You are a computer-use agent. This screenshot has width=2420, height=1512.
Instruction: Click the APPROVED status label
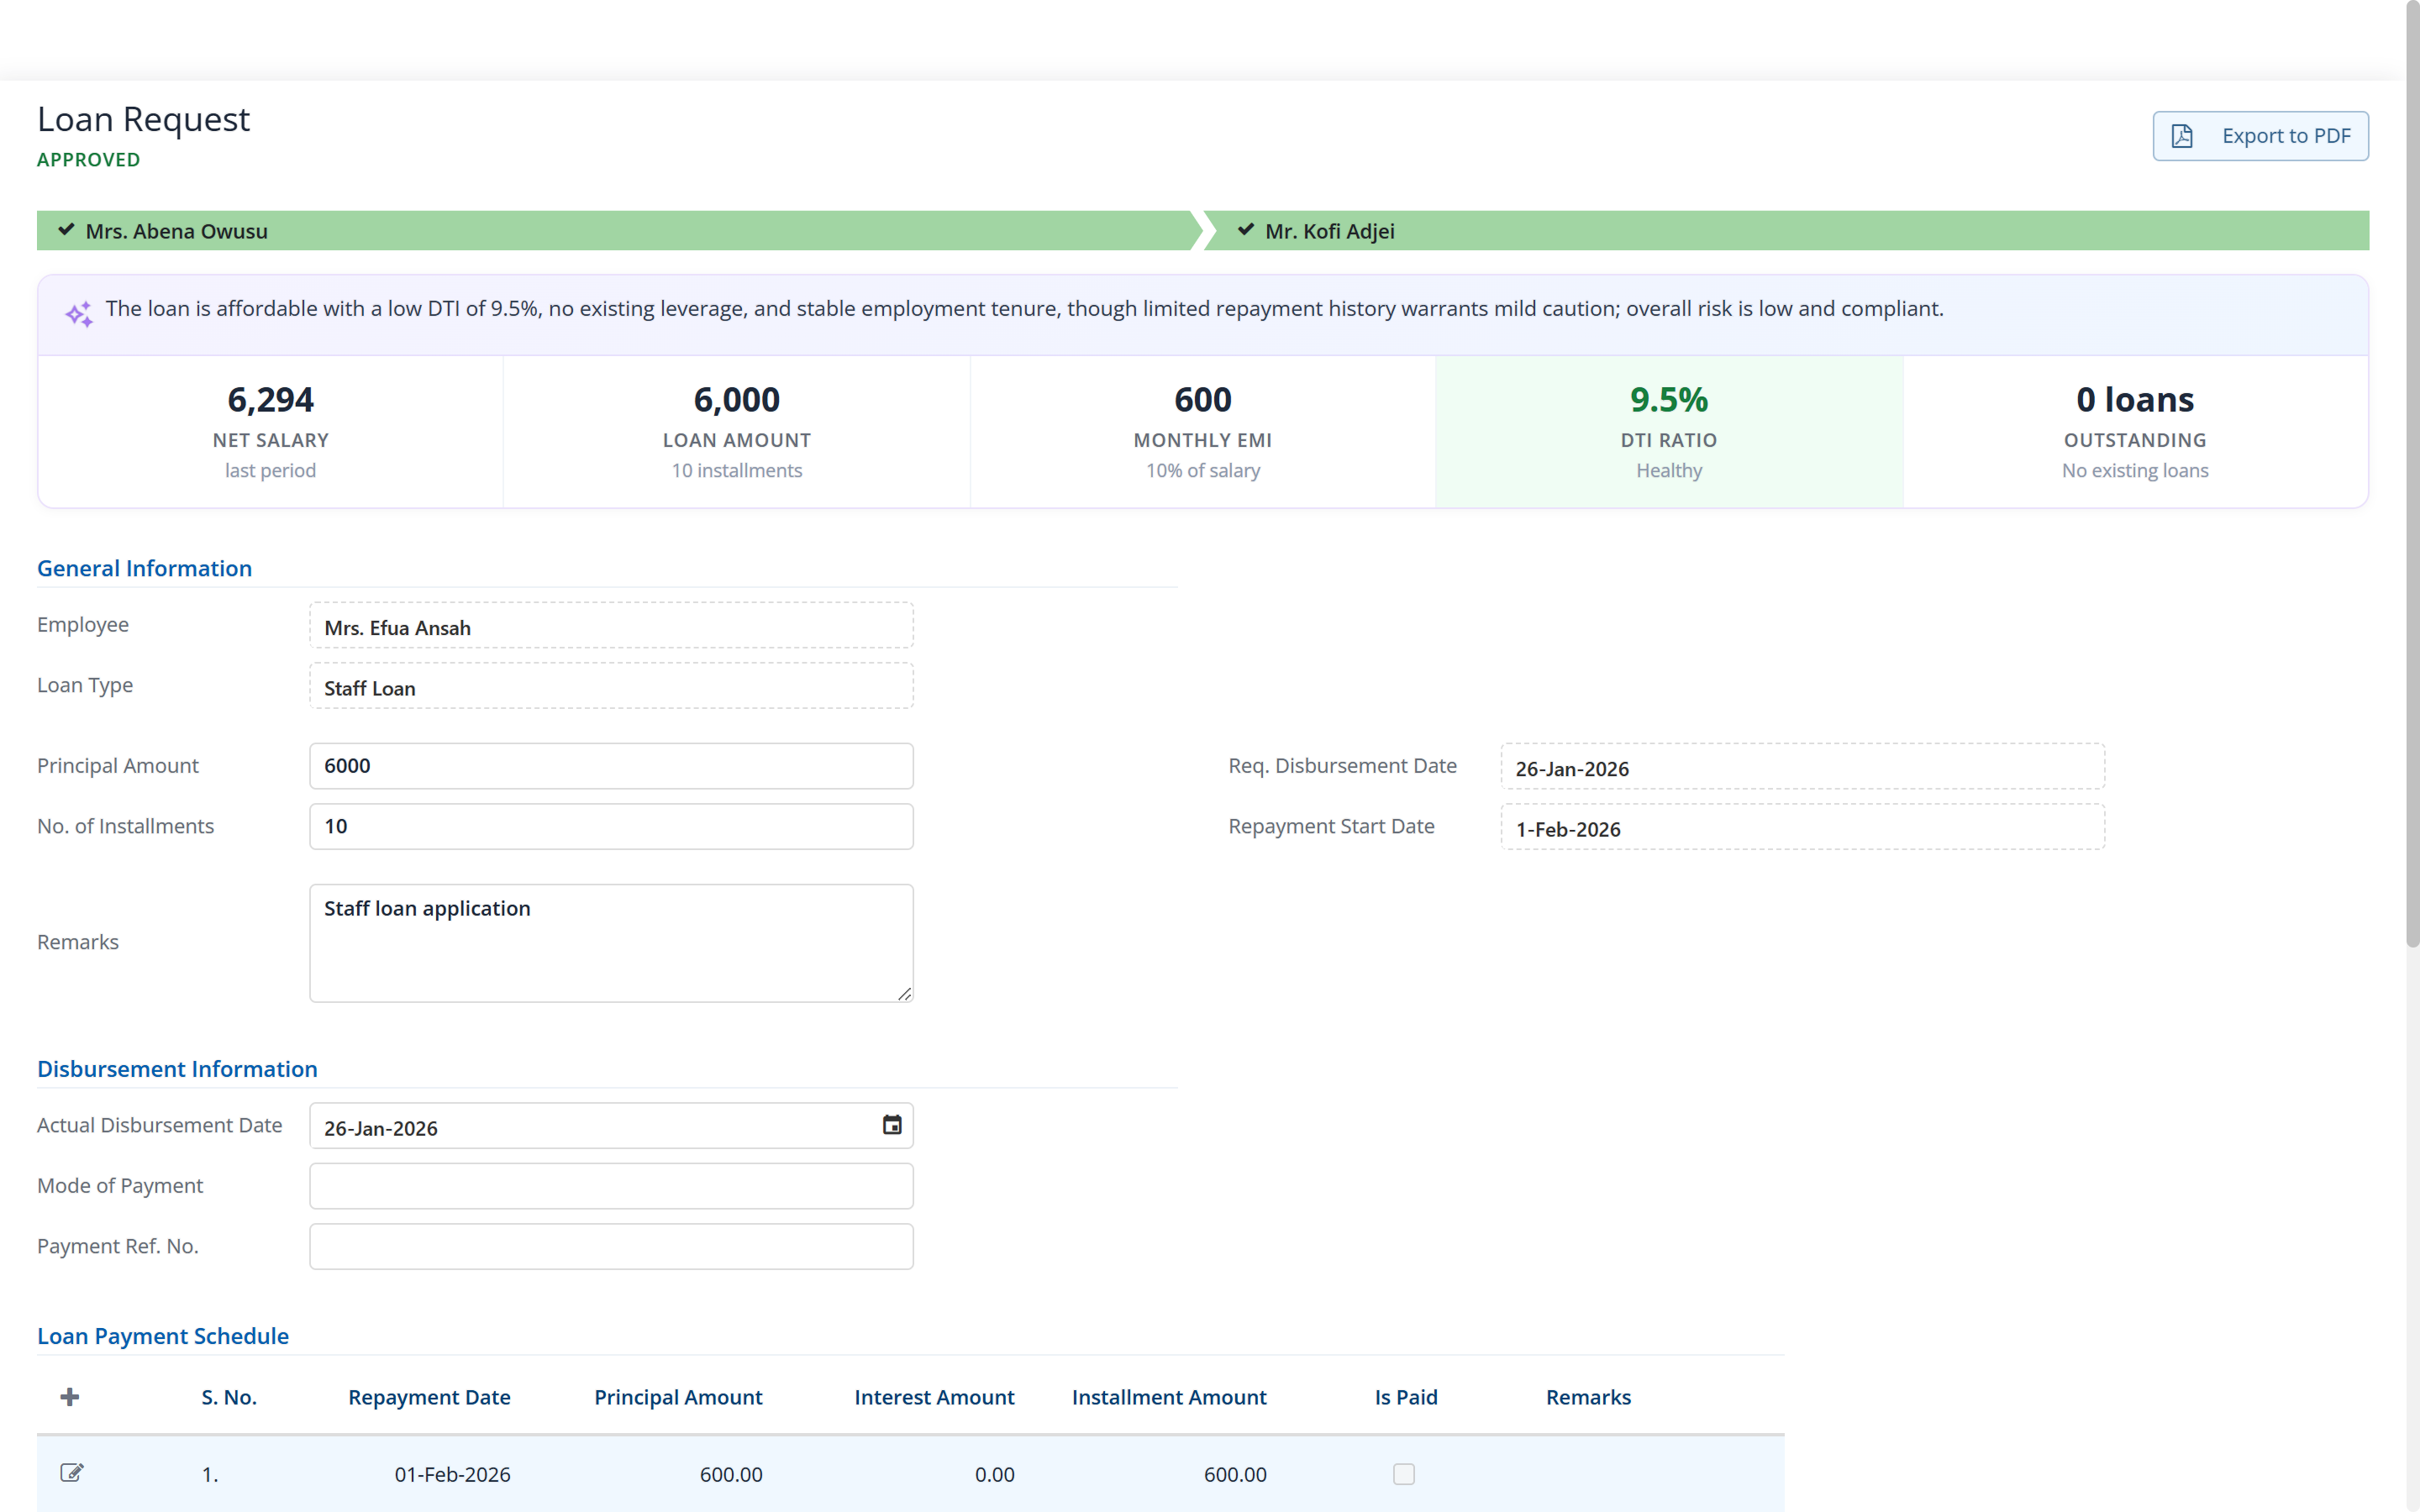click(89, 160)
